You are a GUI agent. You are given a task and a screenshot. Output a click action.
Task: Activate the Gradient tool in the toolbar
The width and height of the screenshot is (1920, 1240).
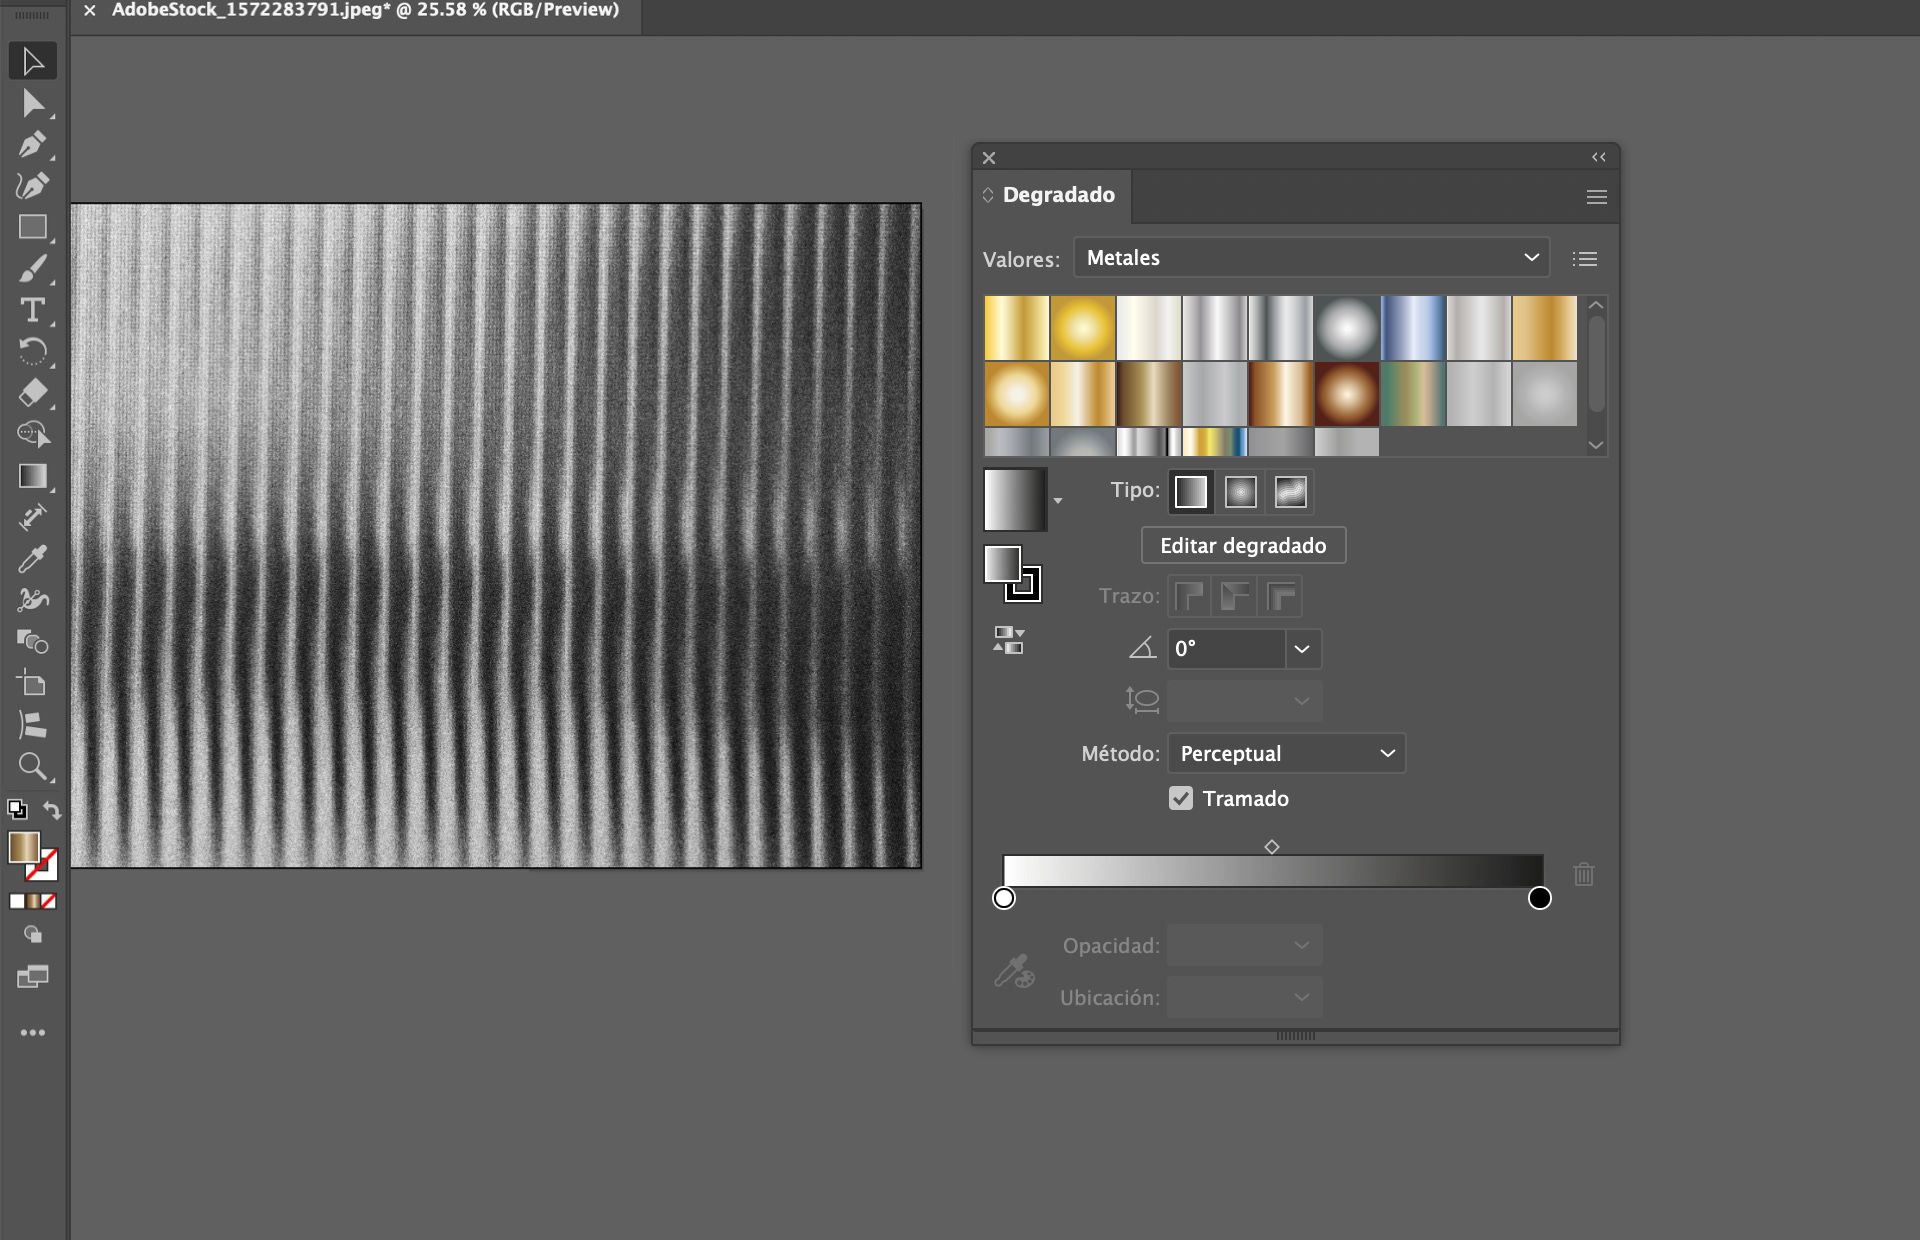[33, 476]
